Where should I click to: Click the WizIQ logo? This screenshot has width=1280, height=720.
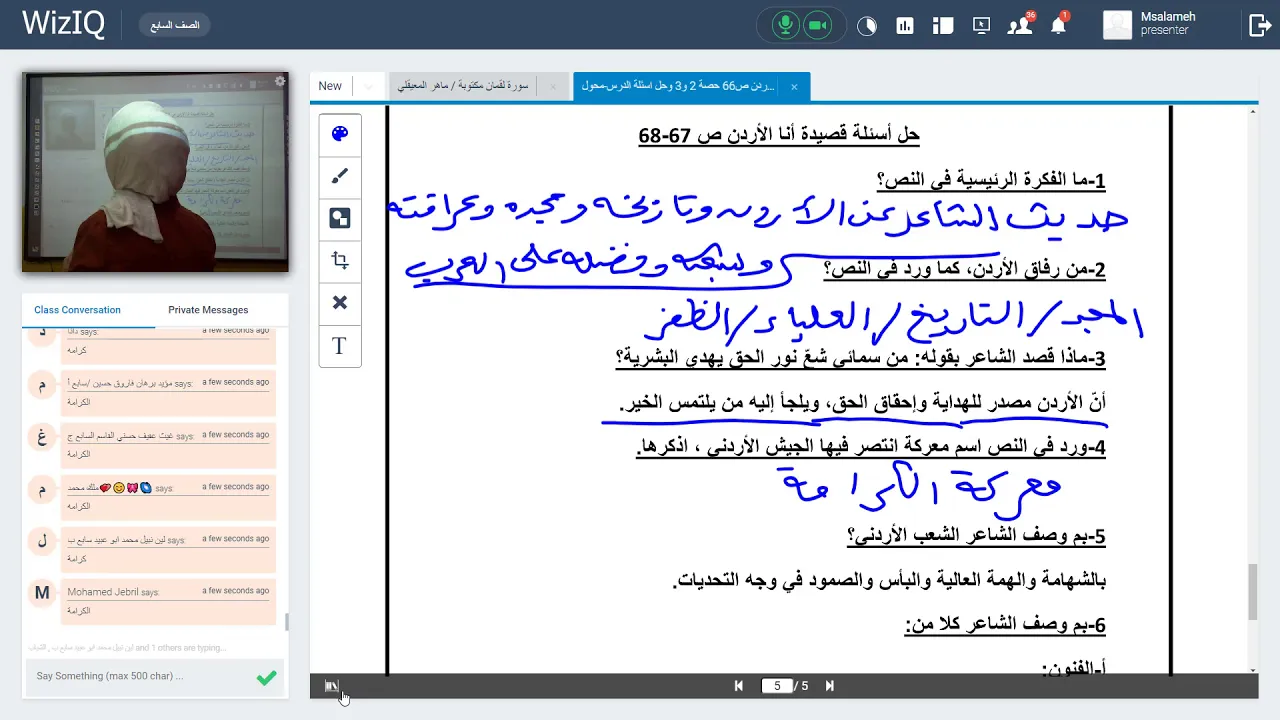(63, 24)
